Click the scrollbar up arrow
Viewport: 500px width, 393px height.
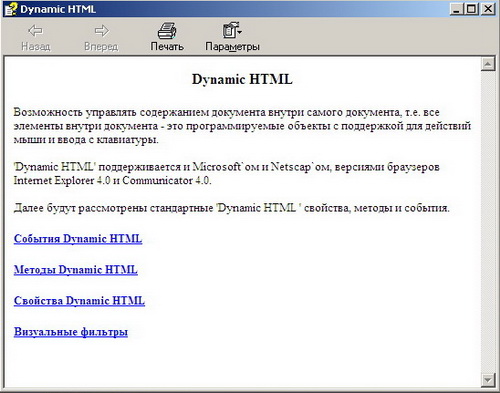pos(488,64)
